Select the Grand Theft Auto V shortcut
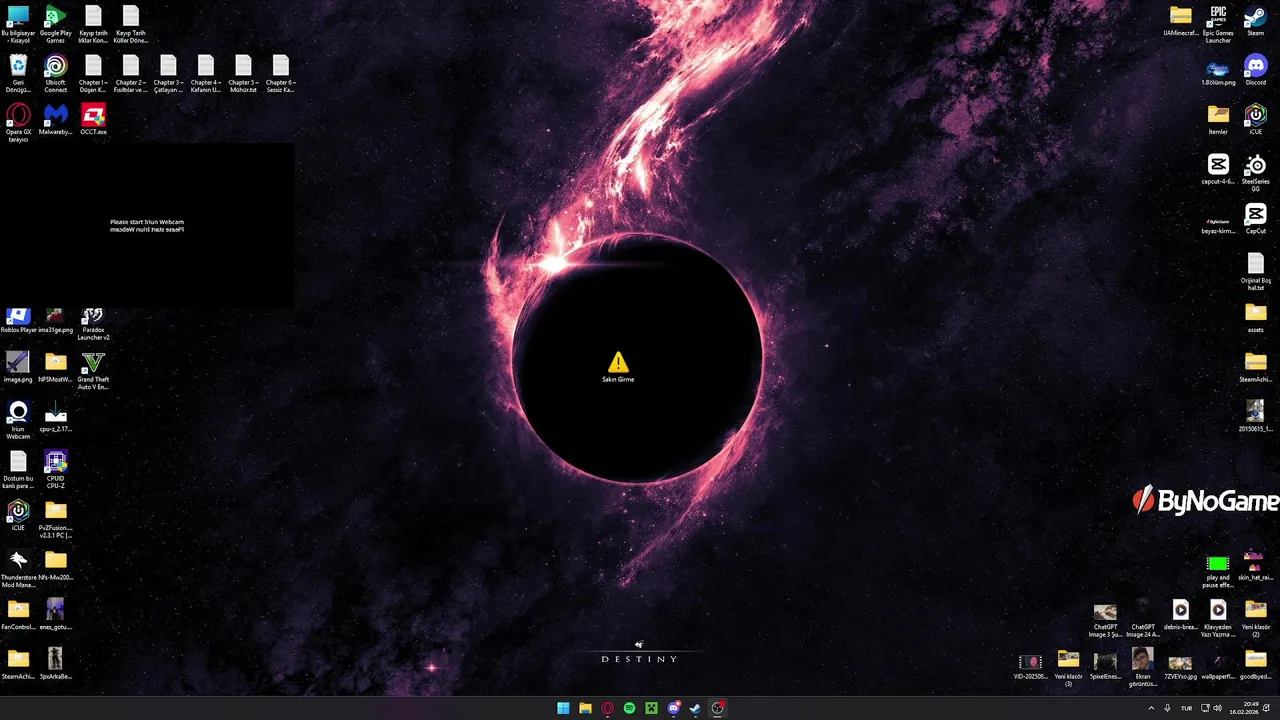 (93, 363)
